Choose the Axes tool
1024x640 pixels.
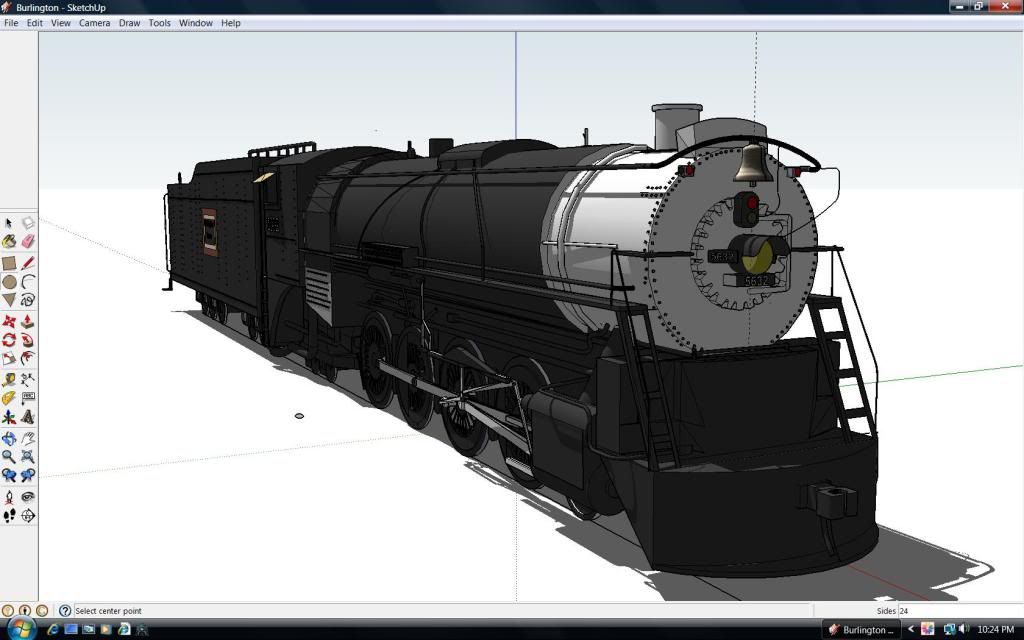tap(8, 417)
